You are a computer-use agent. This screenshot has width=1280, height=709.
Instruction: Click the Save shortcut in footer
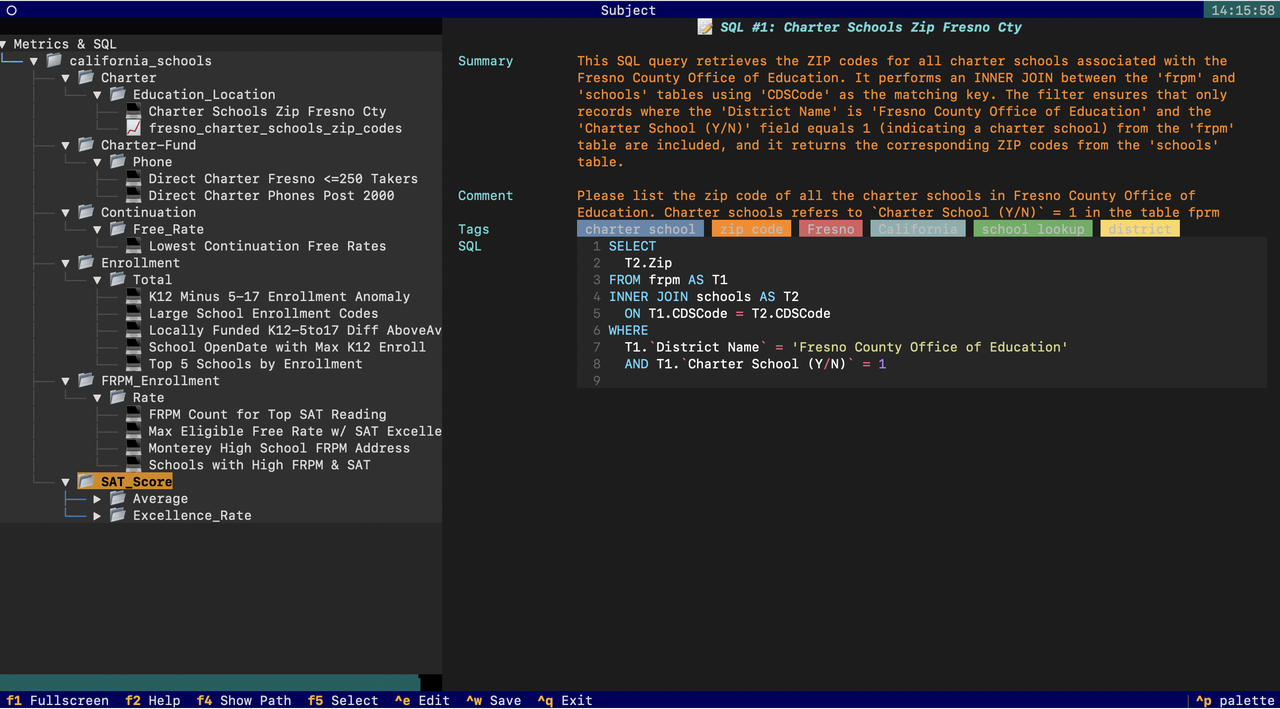494,700
